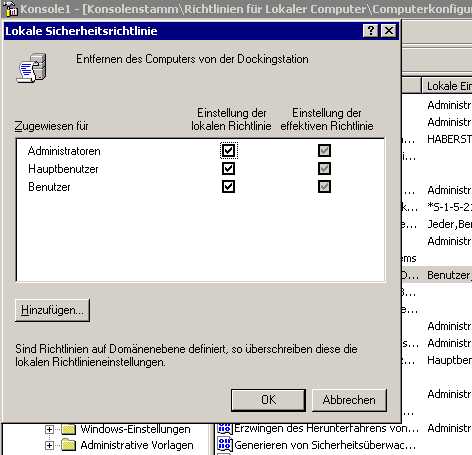Expand the Administrative Vorlagen tree node

(49, 445)
